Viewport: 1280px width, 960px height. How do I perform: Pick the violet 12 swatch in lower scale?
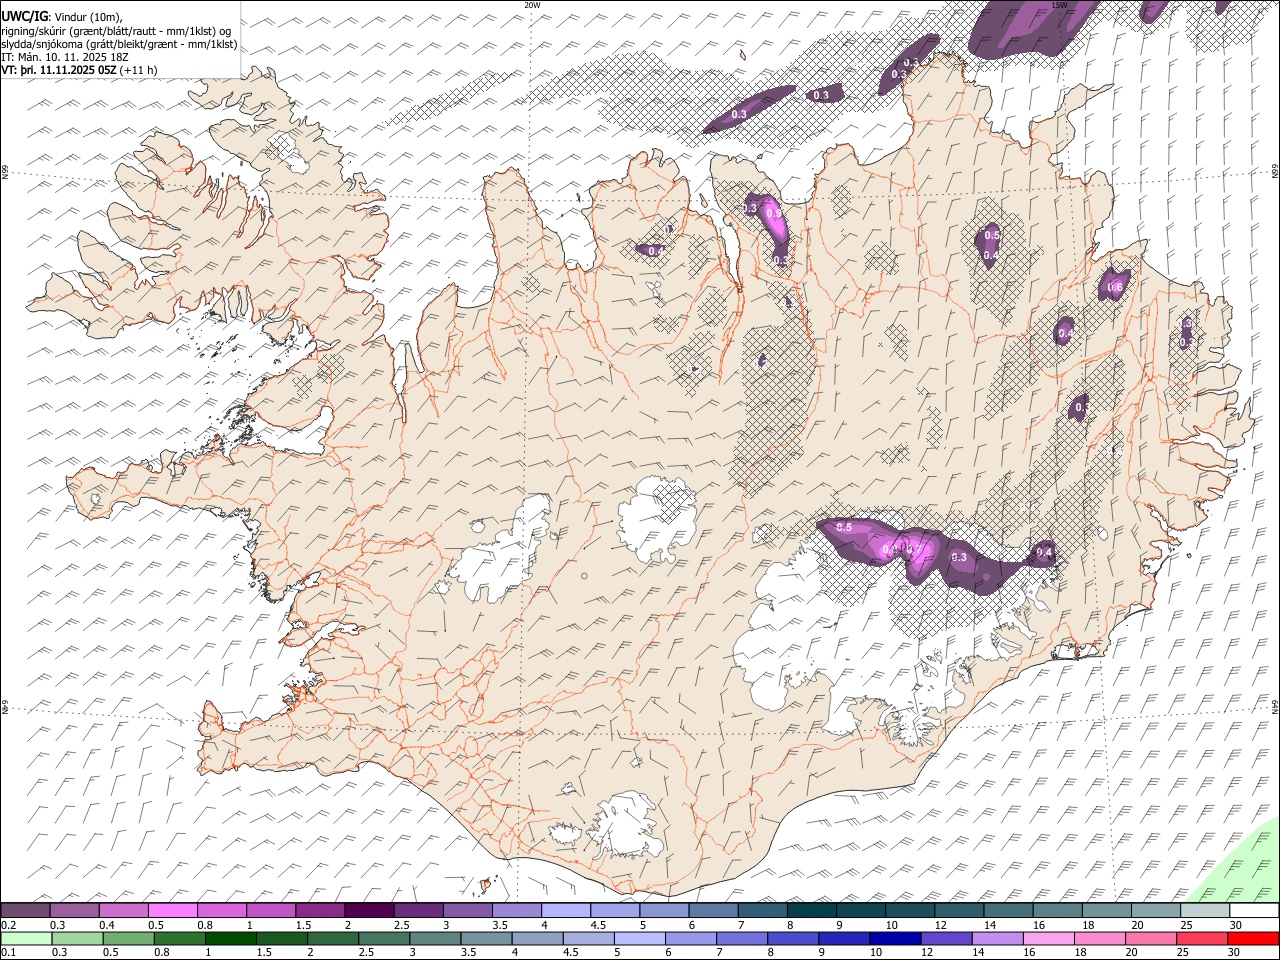point(945,938)
